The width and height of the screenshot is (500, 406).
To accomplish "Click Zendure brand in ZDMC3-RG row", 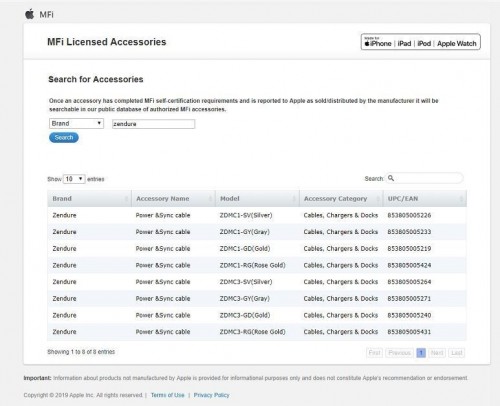I will 64,332.
